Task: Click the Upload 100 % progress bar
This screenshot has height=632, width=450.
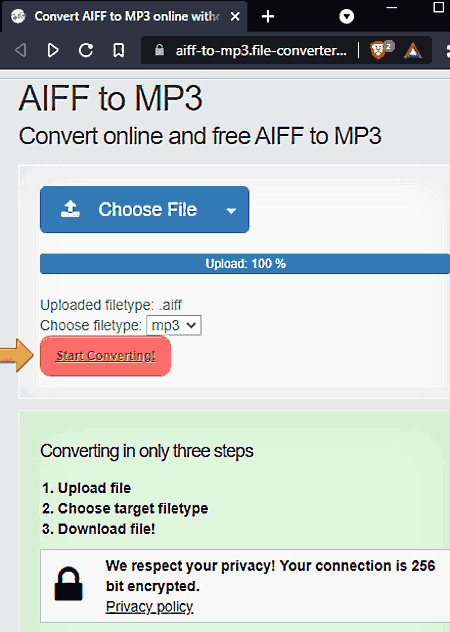Action: 245,264
